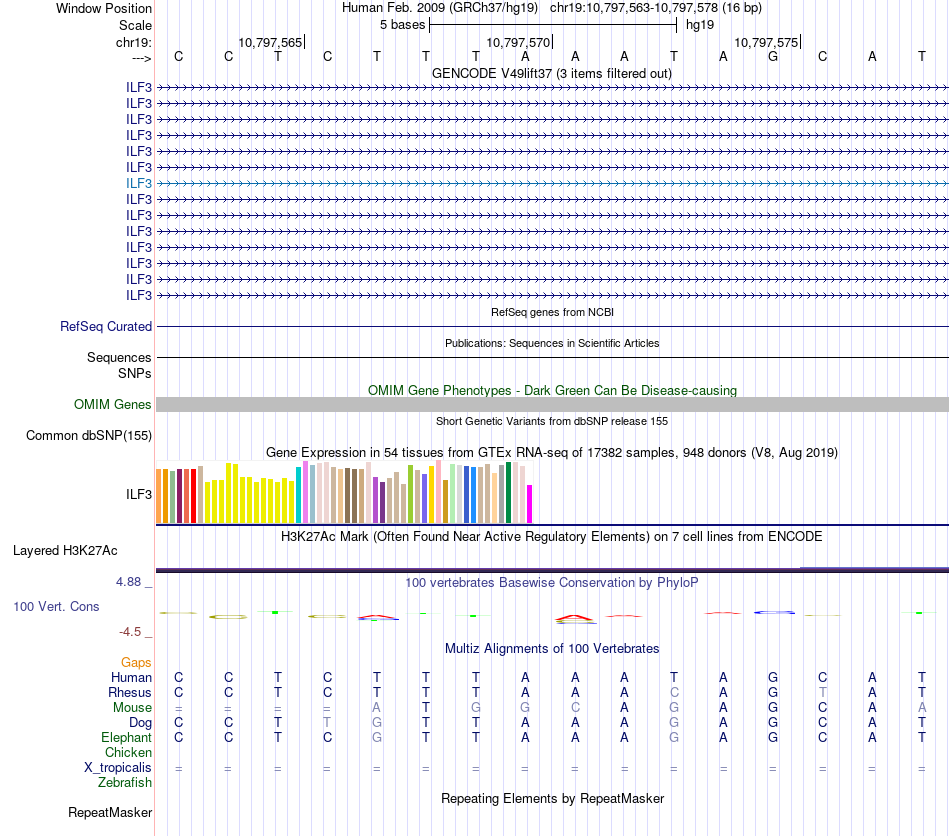The width and height of the screenshot is (950, 836).
Task: Click 'RefSeq genes from NCBI' track title
Action: click(552, 312)
